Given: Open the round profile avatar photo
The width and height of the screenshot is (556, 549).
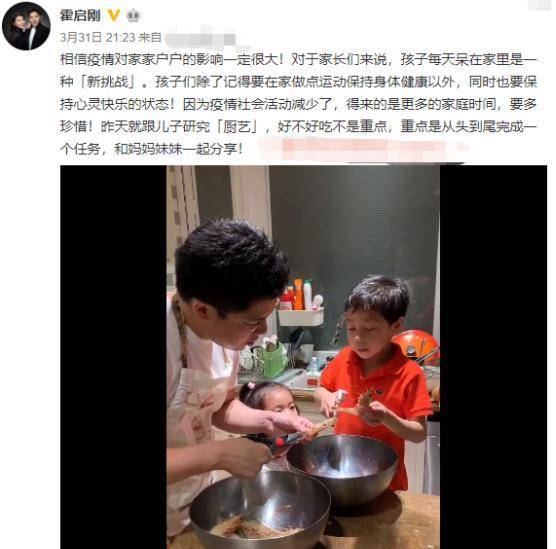Looking at the screenshot, I should coord(26,26).
